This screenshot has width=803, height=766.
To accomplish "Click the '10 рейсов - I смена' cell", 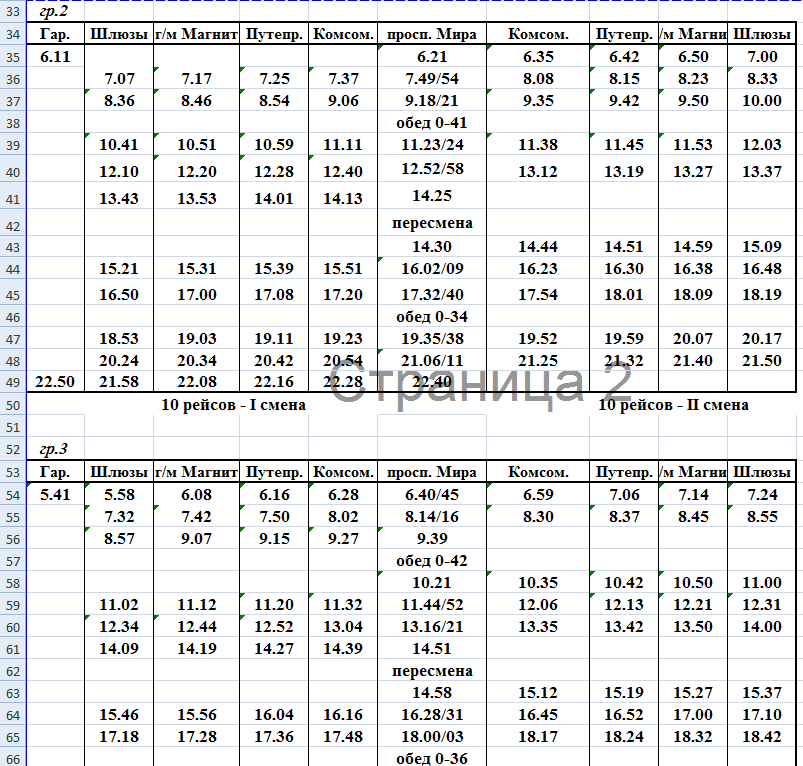I will pos(233,405).
